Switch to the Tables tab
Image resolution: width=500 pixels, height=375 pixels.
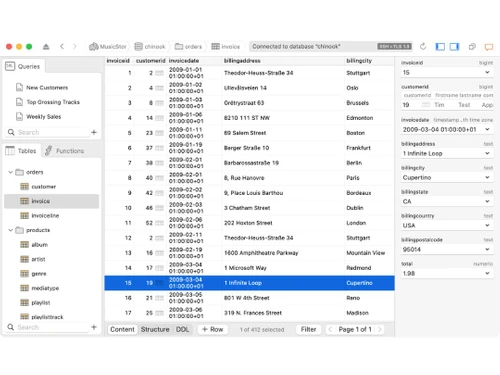tap(21, 151)
